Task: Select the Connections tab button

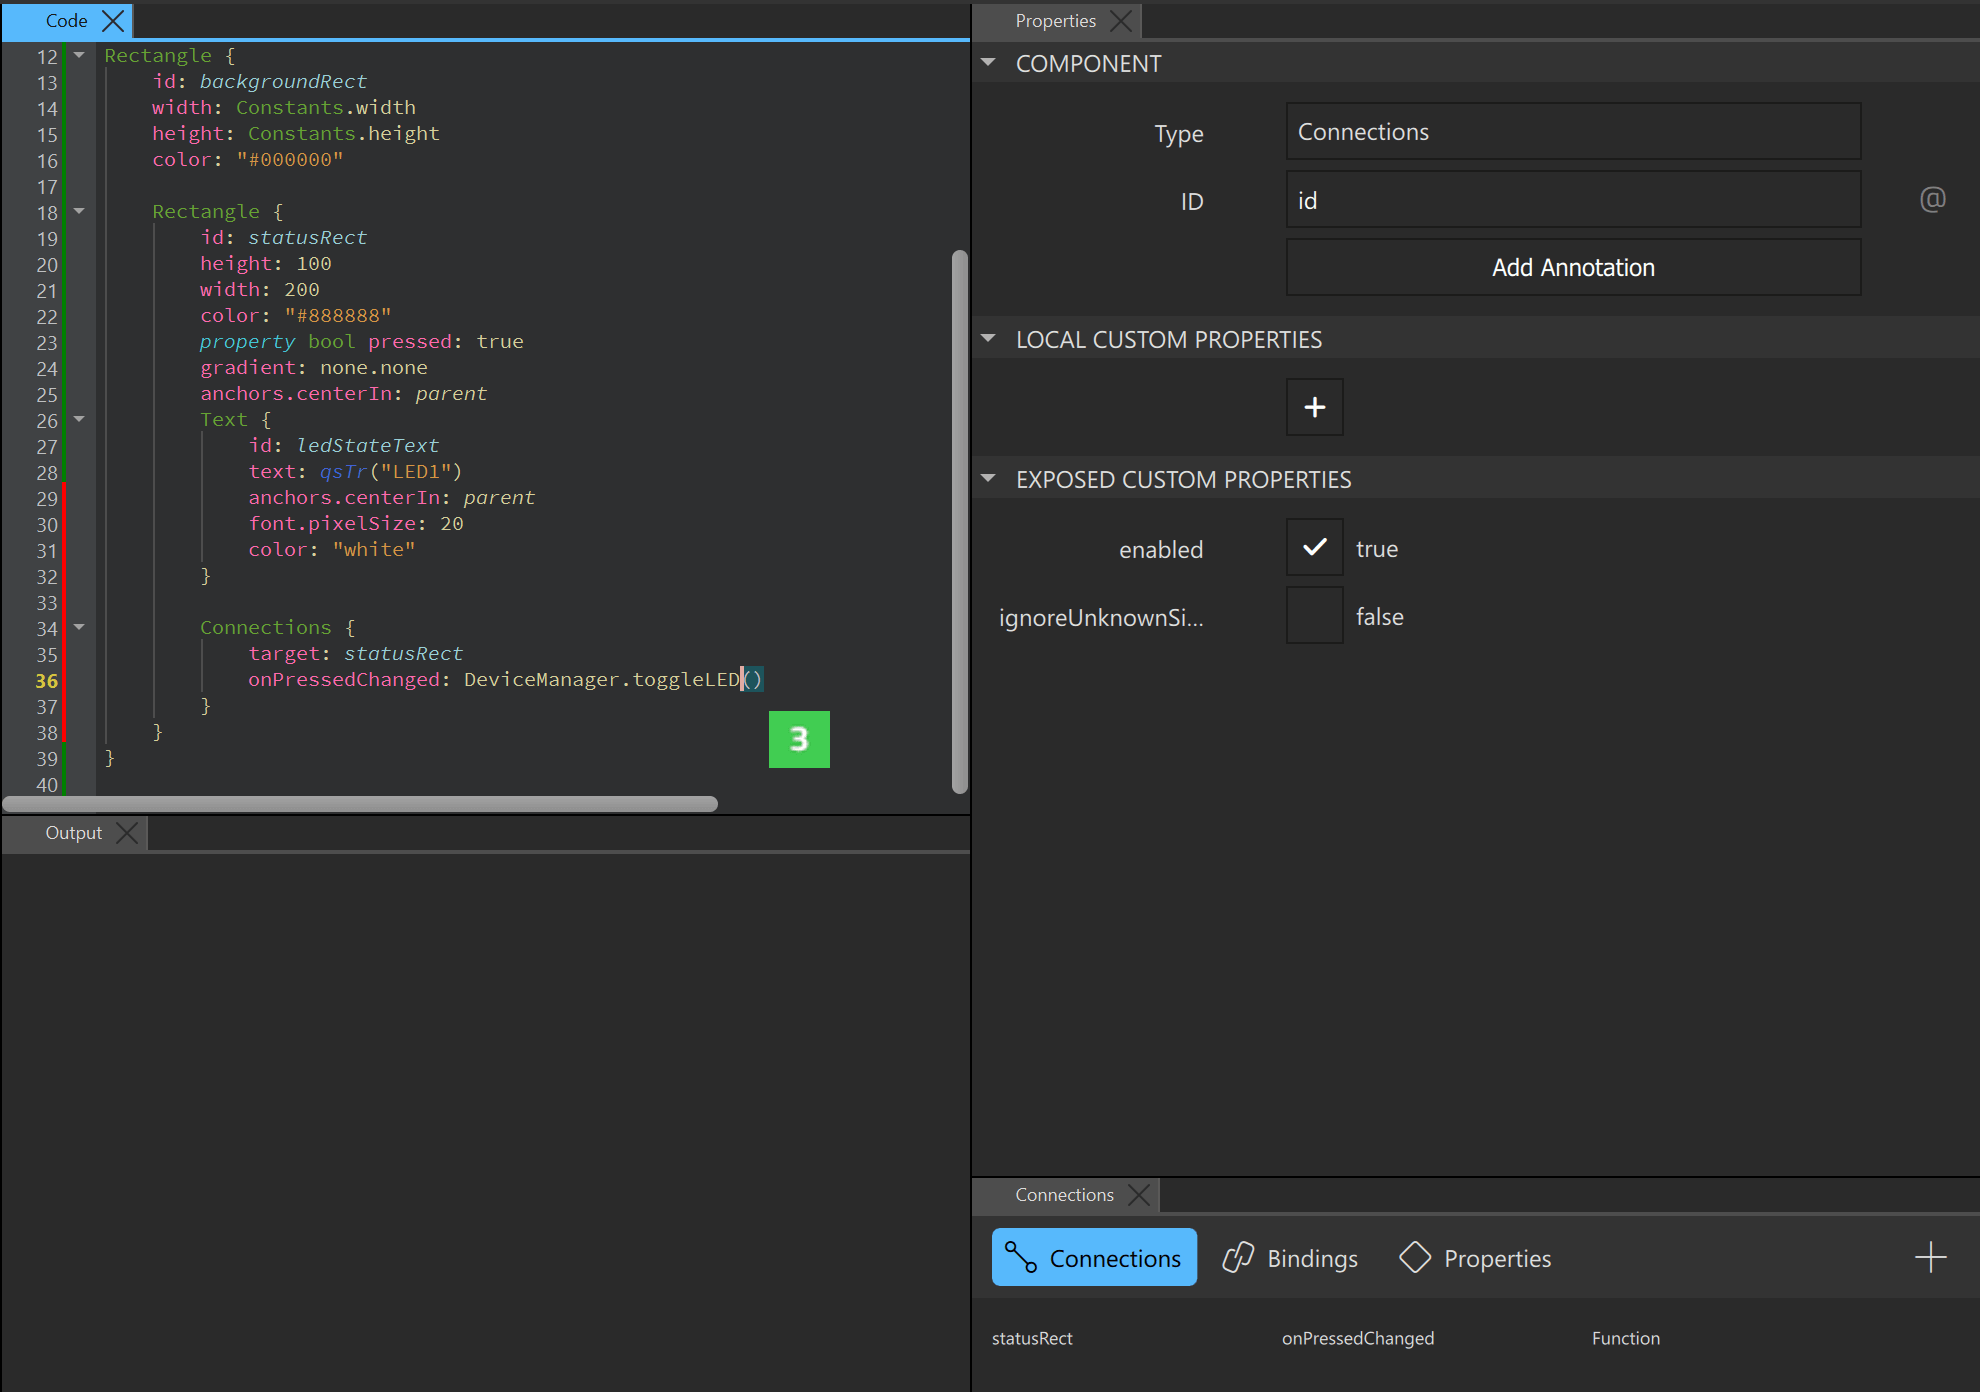Action: tap(1094, 1258)
